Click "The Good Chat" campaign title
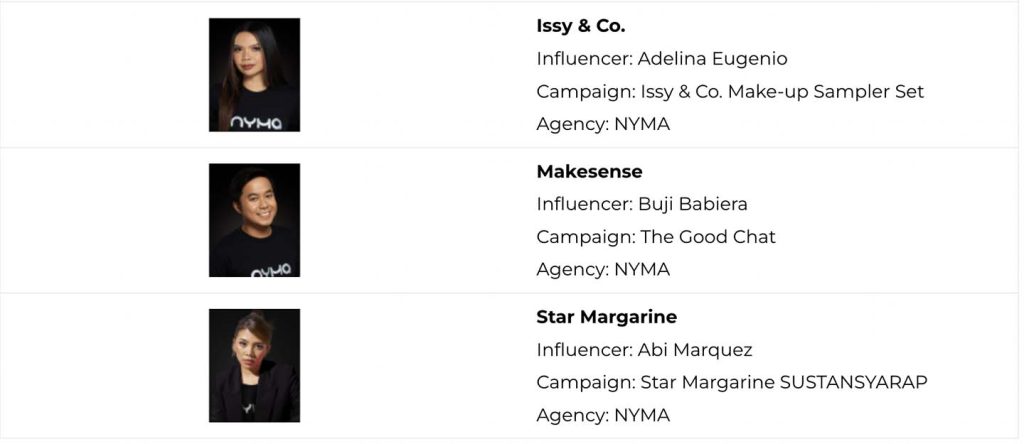This screenshot has height=444, width=1024. click(x=706, y=237)
